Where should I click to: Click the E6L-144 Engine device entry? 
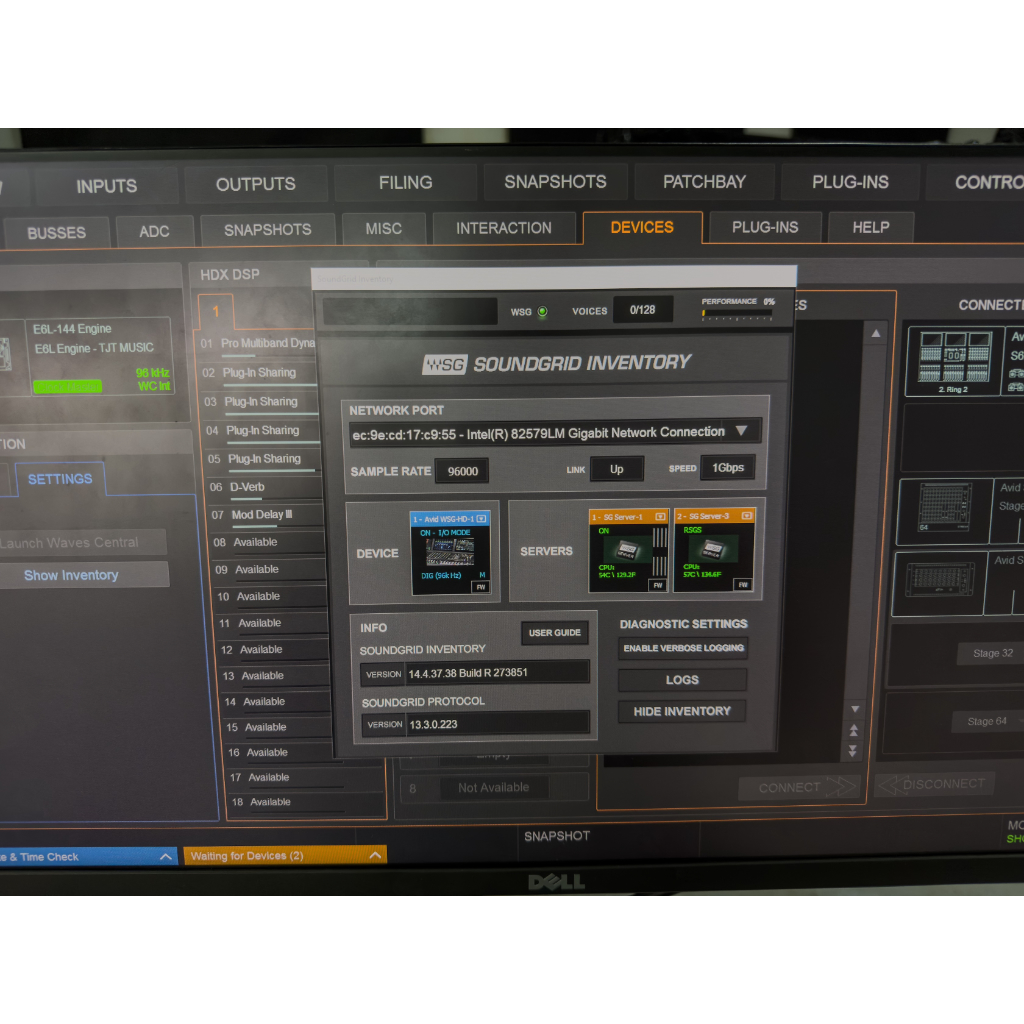(101, 357)
